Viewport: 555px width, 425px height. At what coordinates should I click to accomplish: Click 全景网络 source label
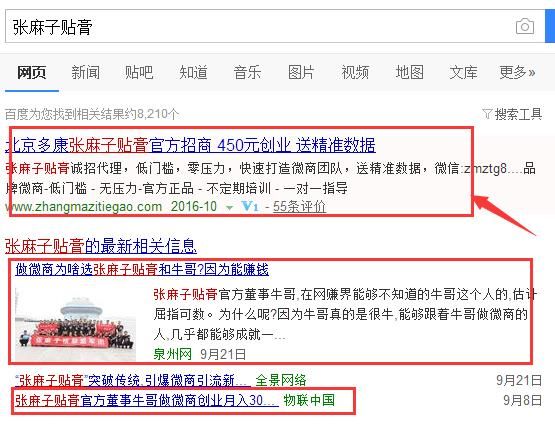281,380
